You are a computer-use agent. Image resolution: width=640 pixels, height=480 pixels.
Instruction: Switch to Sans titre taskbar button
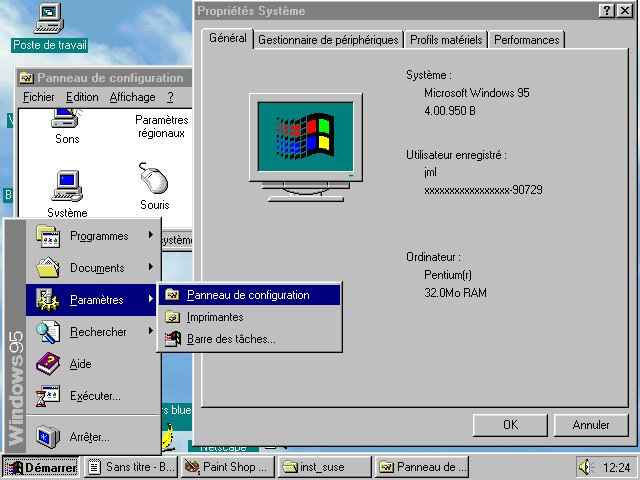(131, 467)
